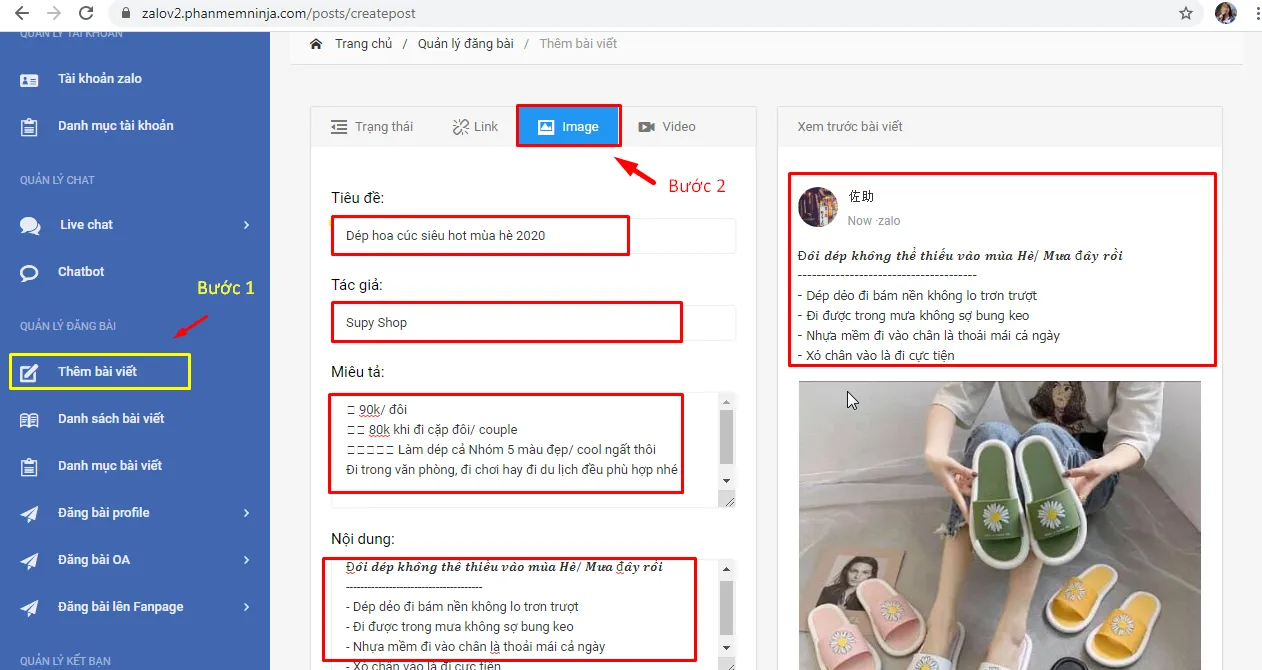Viewport: 1262px width, 670px height.
Task: Click the Chatbot bubble icon in sidebar
Action: point(30,273)
